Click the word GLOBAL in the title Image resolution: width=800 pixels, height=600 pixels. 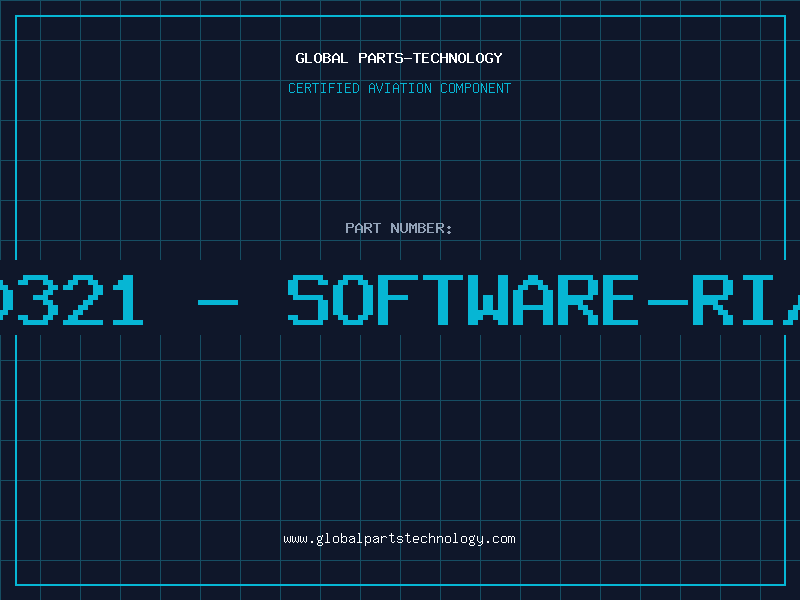pyautogui.click(x=322, y=59)
